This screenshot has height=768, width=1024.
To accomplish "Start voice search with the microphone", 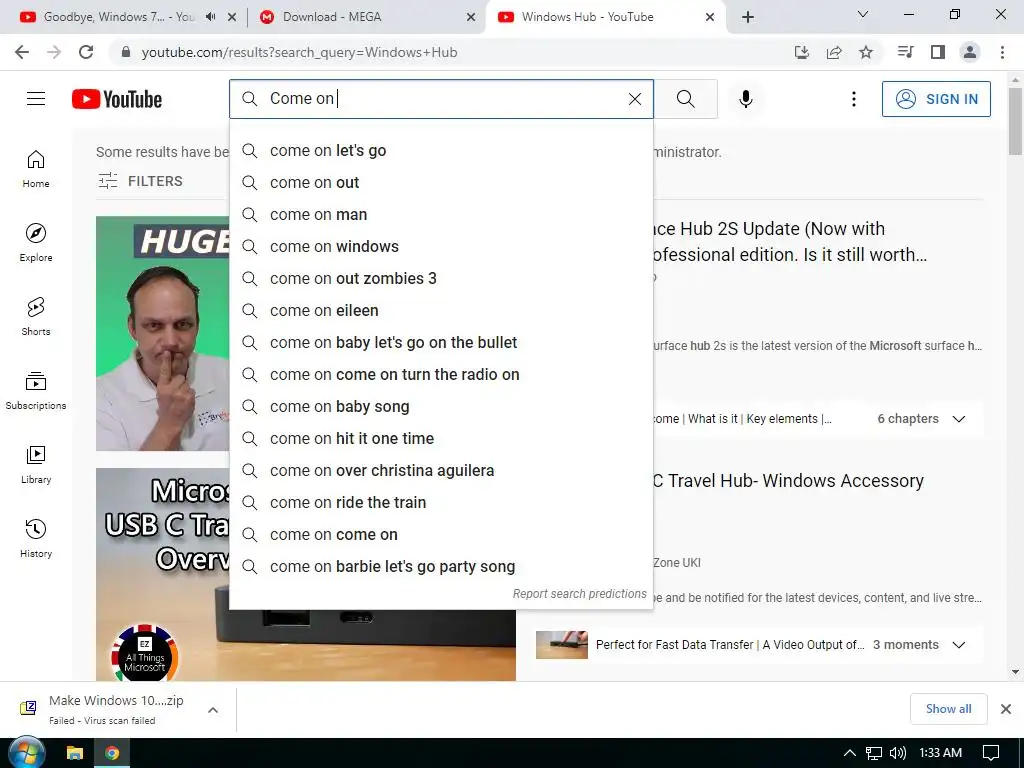I will [746, 99].
